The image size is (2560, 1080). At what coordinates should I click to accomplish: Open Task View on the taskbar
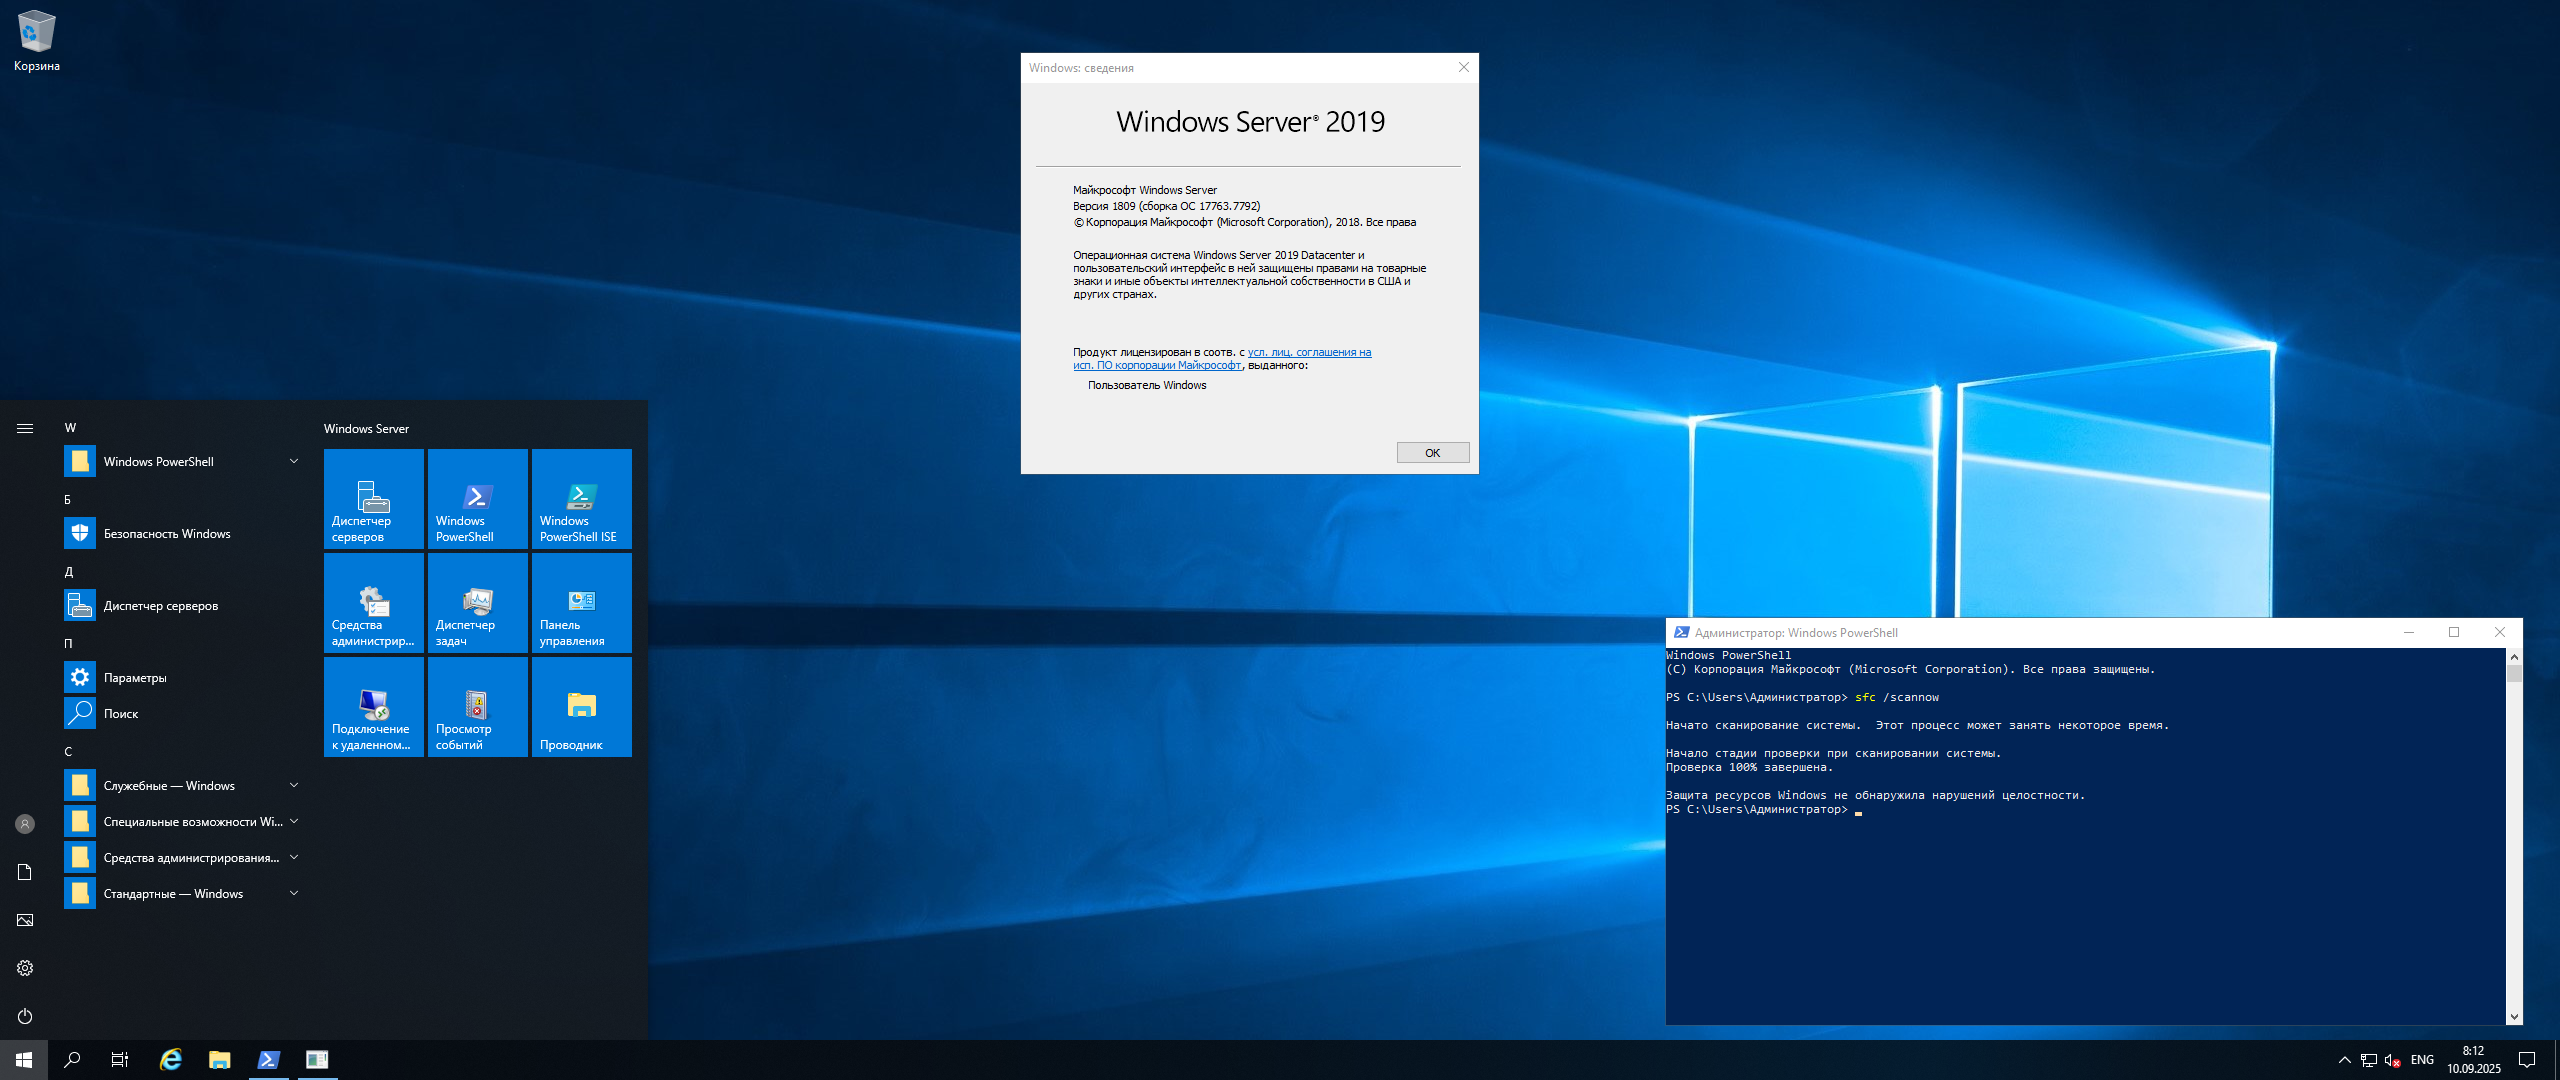tap(120, 1060)
